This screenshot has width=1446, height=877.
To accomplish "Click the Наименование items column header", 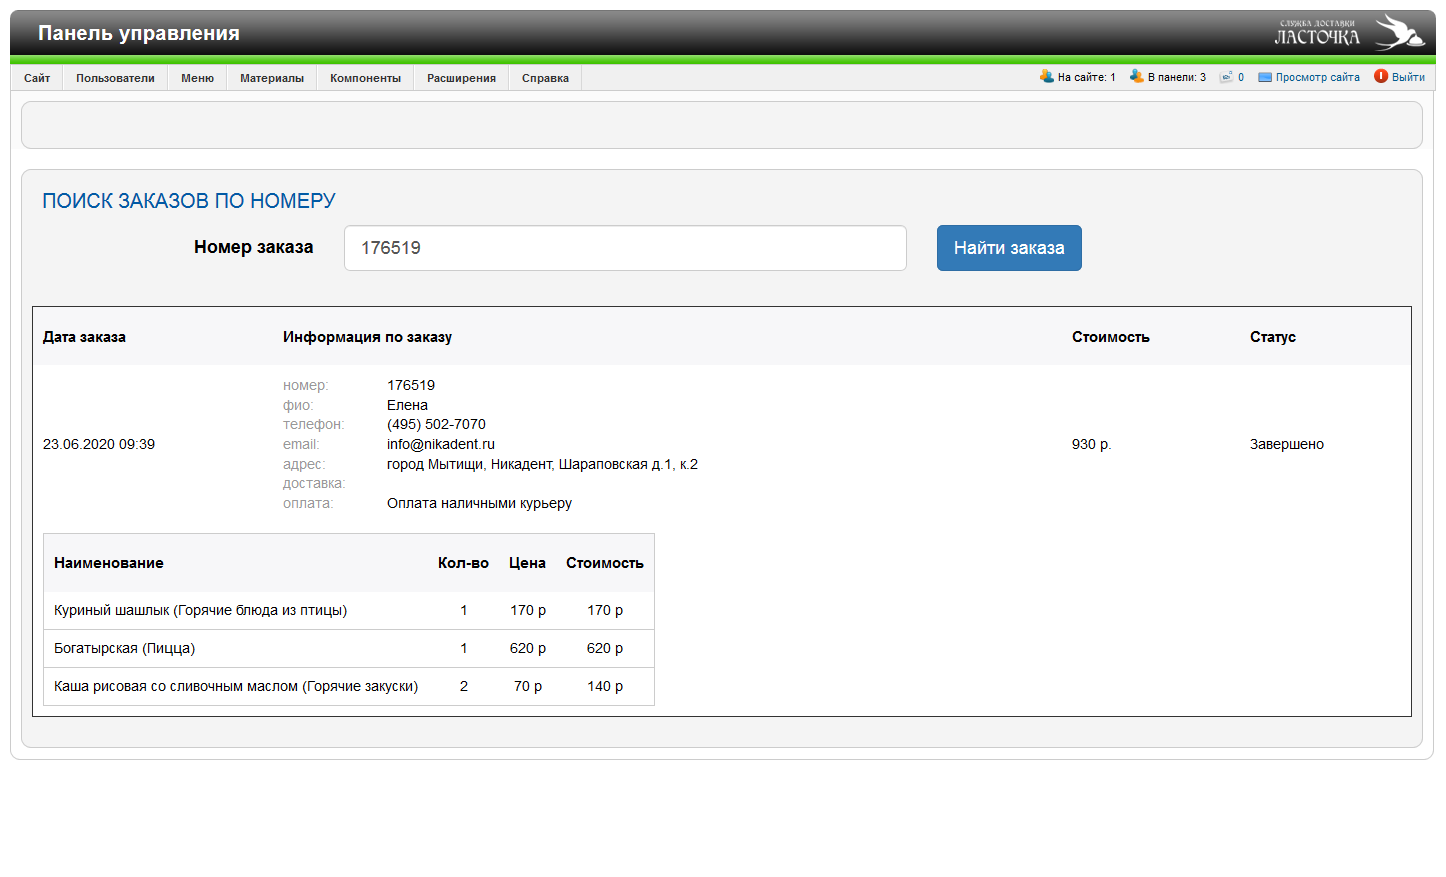I will (x=109, y=563).
